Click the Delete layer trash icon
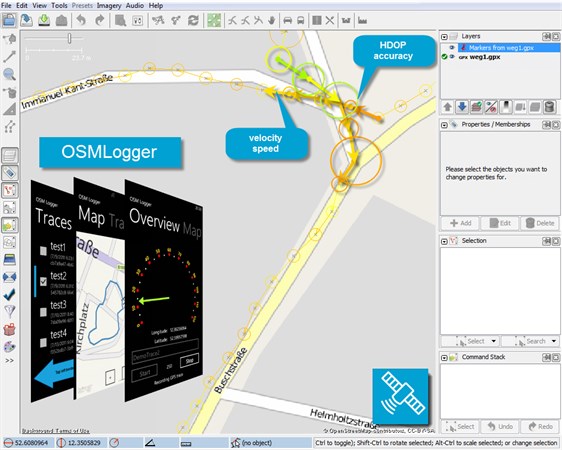The width and height of the screenshot is (562, 450). pos(549,106)
